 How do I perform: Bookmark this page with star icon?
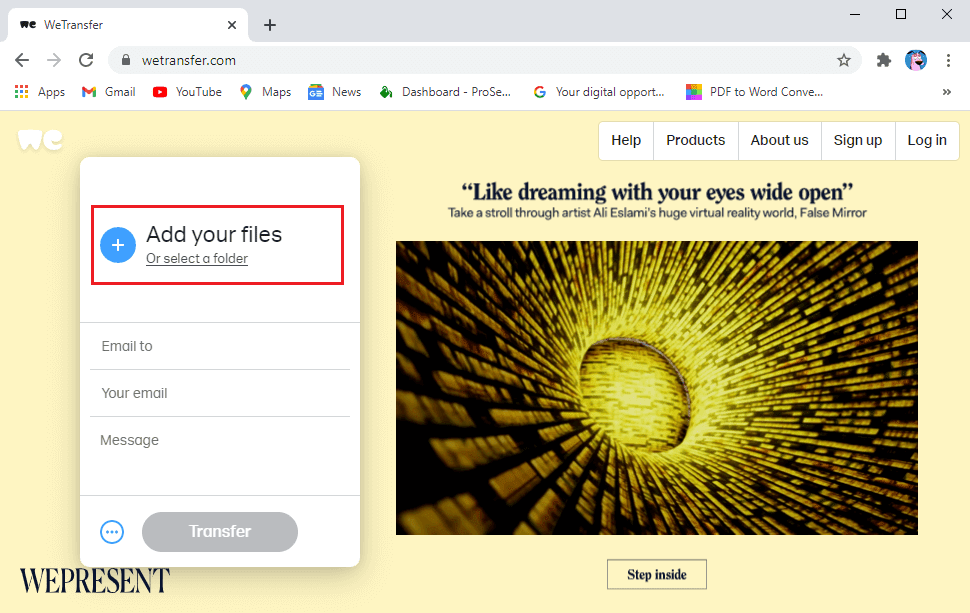click(844, 60)
